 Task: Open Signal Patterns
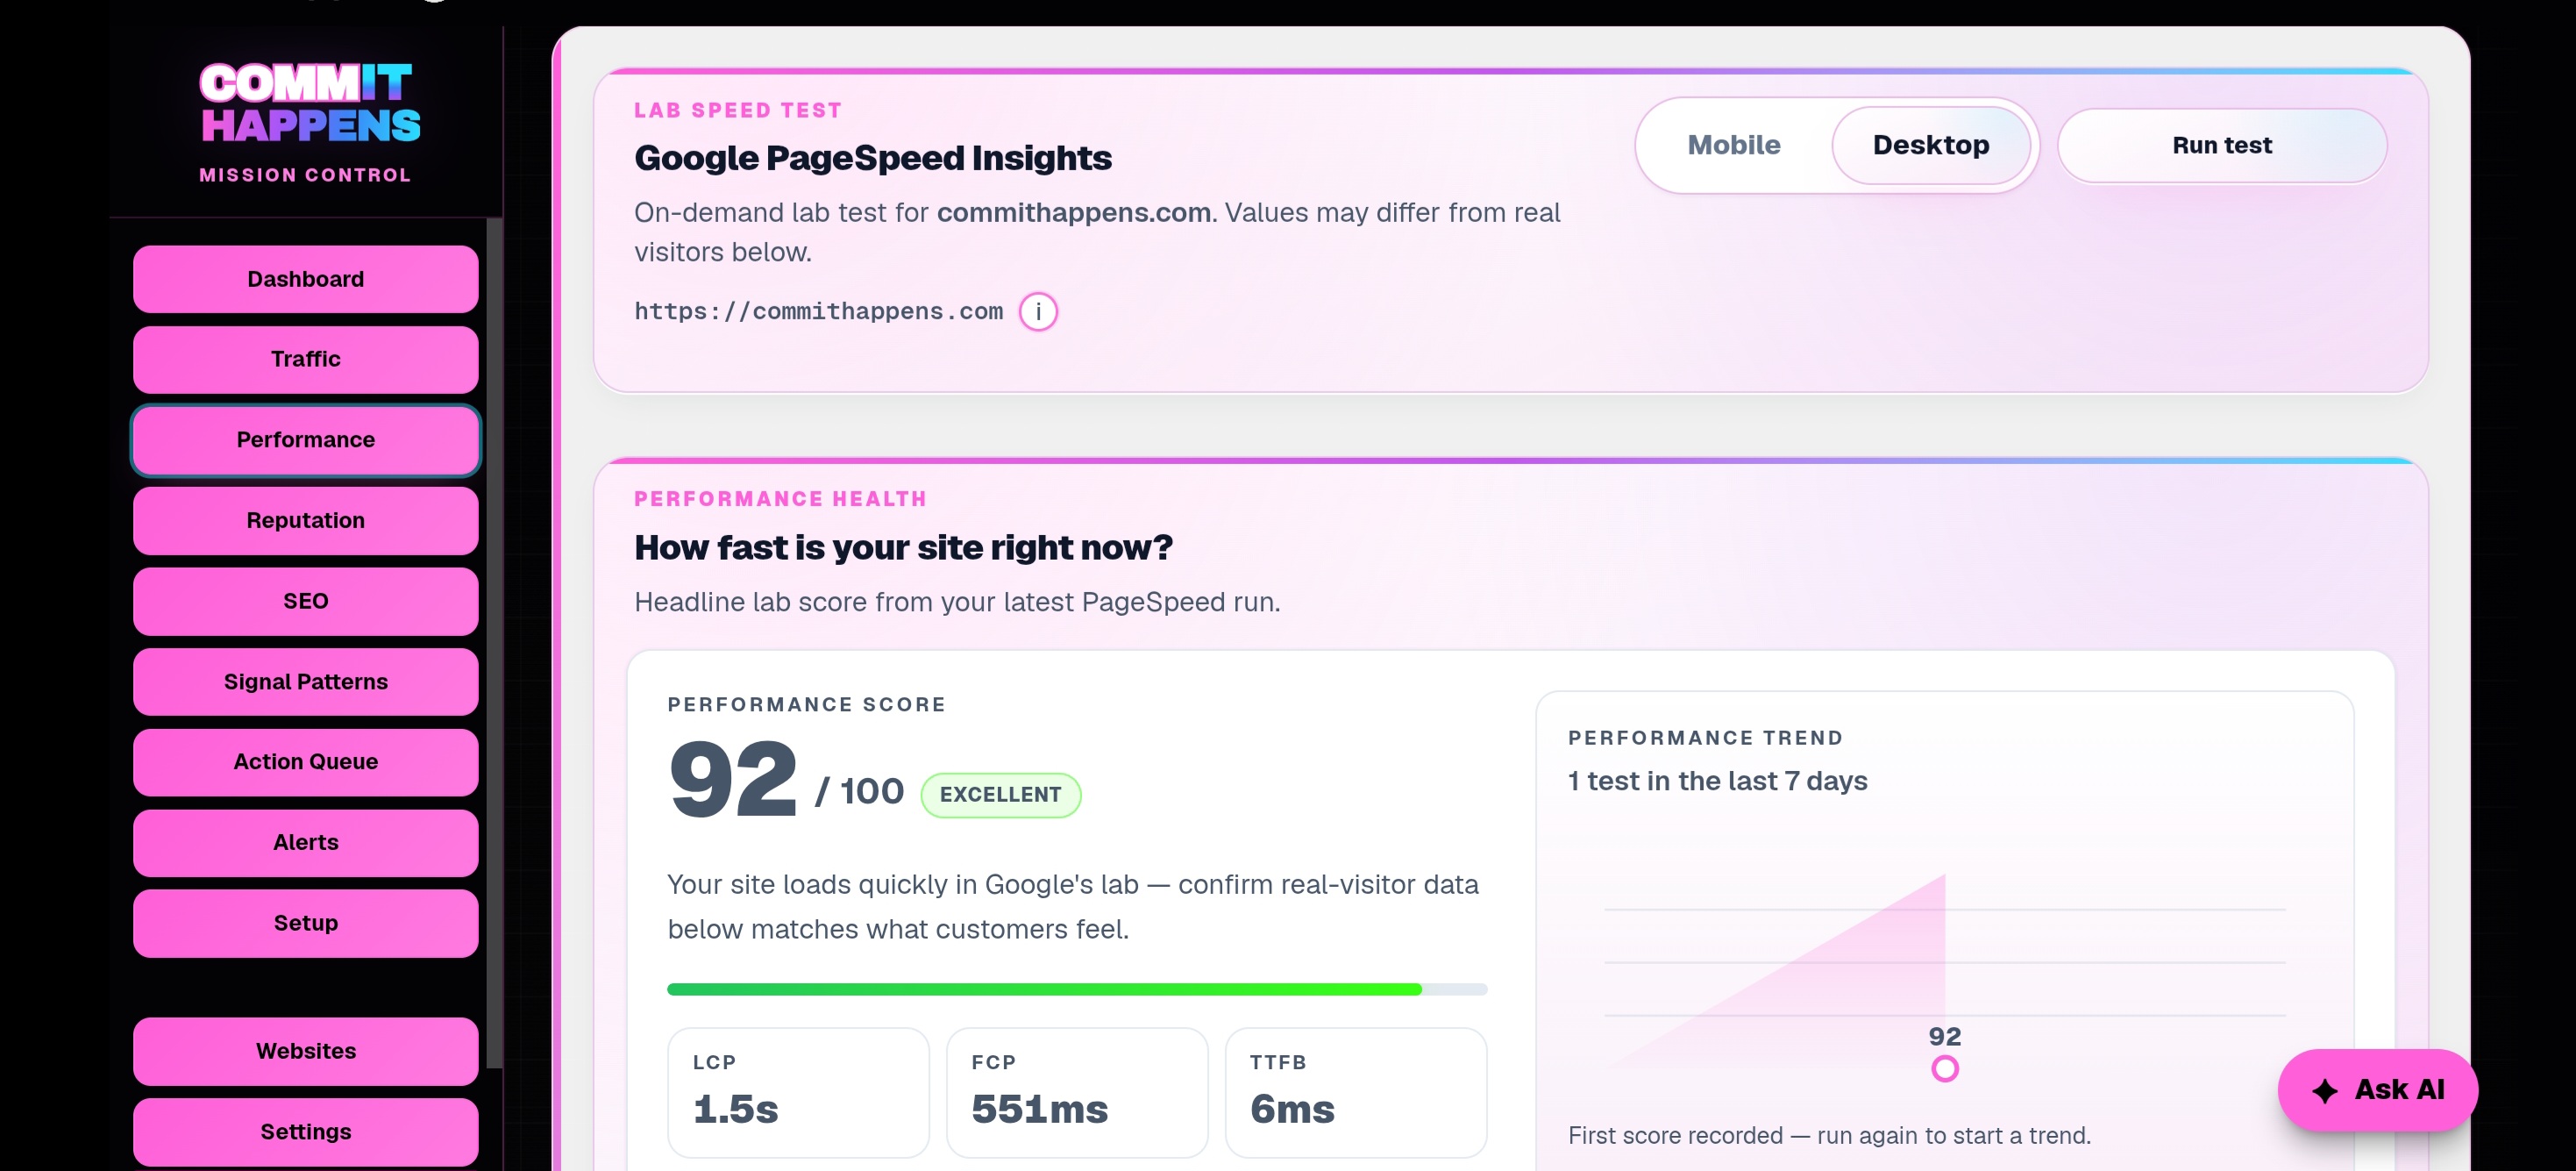[x=306, y=682]
